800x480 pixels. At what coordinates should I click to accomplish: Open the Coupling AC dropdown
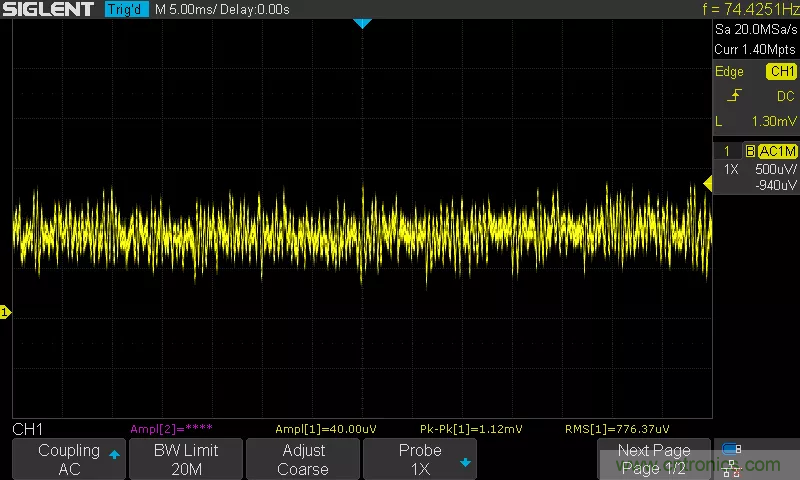69,459
